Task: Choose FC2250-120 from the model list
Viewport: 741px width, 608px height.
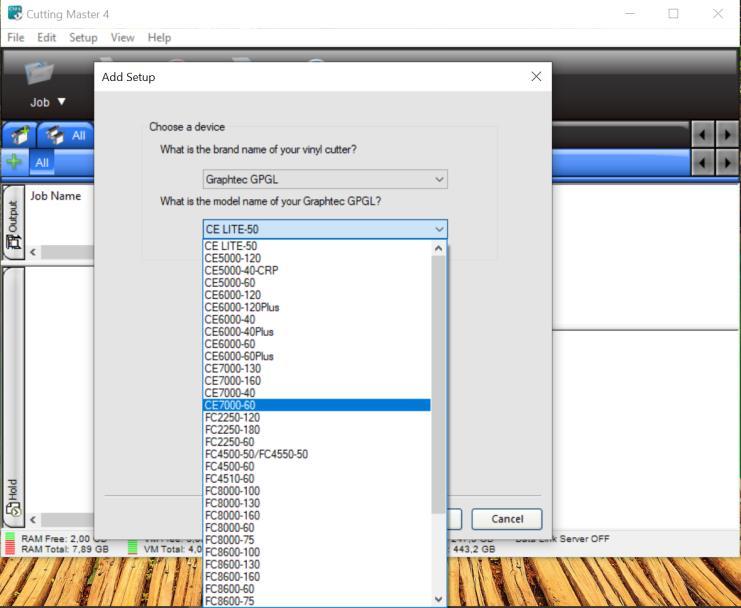Action: coord(317,418)
